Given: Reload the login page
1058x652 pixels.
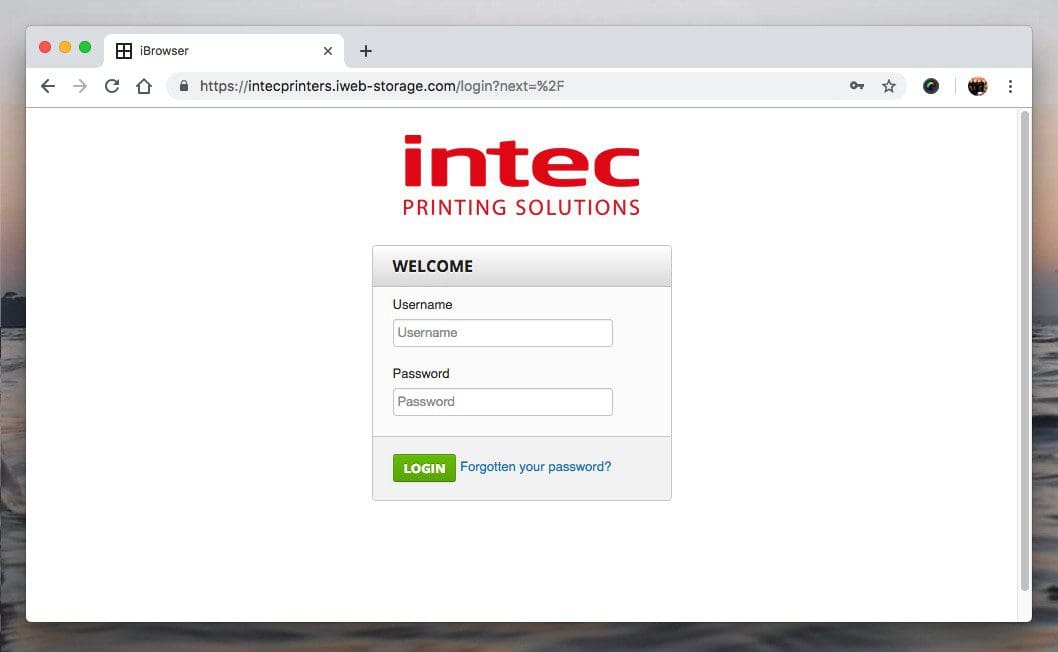Looking at the screenshot, I should click(x=111, y=86).
